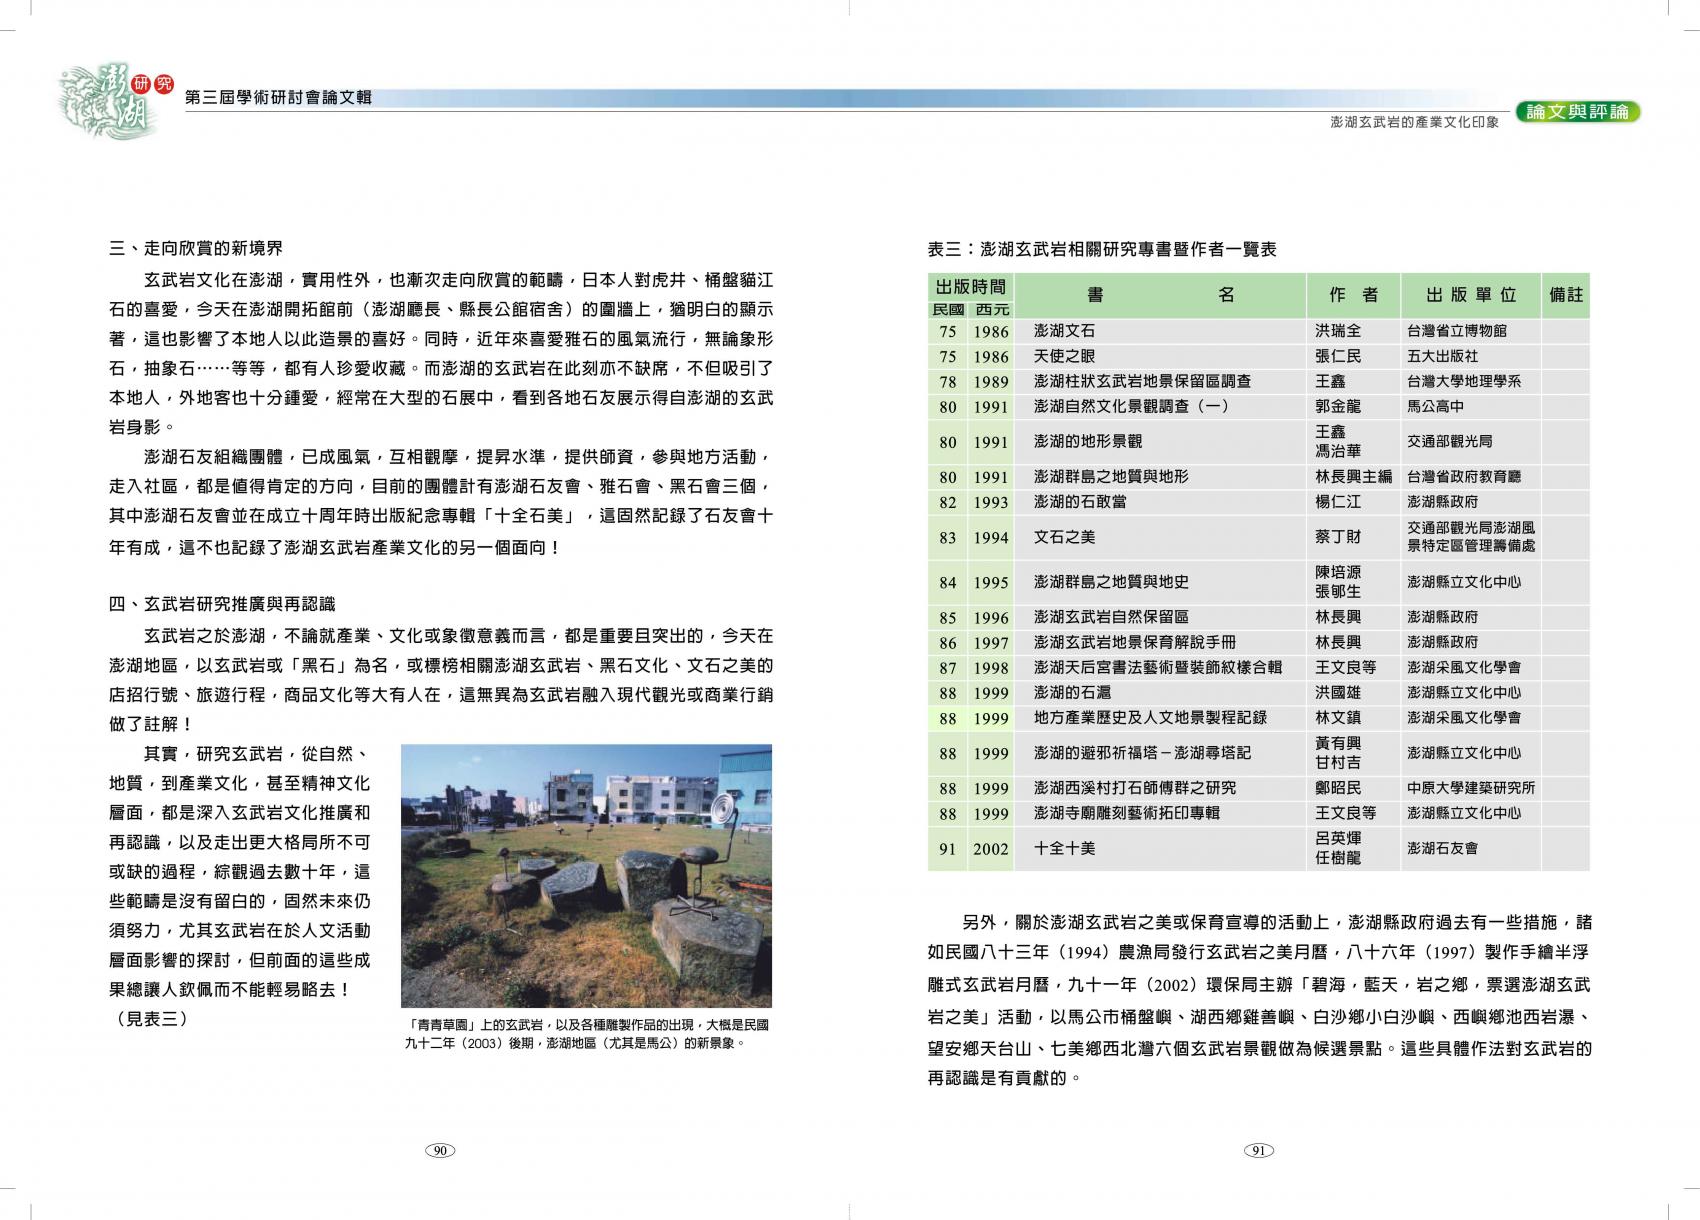The image size is (1700, 1220).
Task: Click the 第三屆學術研討會論文輯 header title
Action: tap(279, 97)
